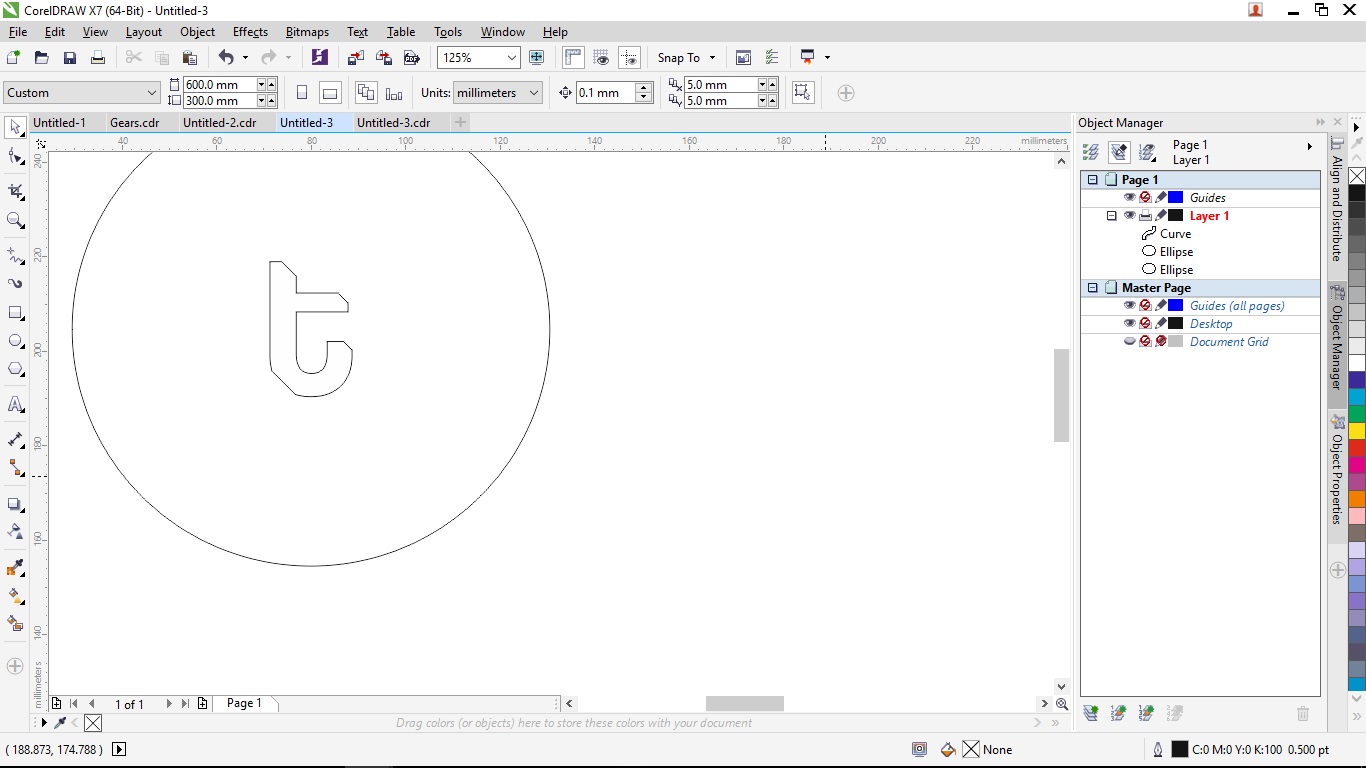This screenshot has height=768, width=1366.
Task: Open the Object menu
Action: 197,32
